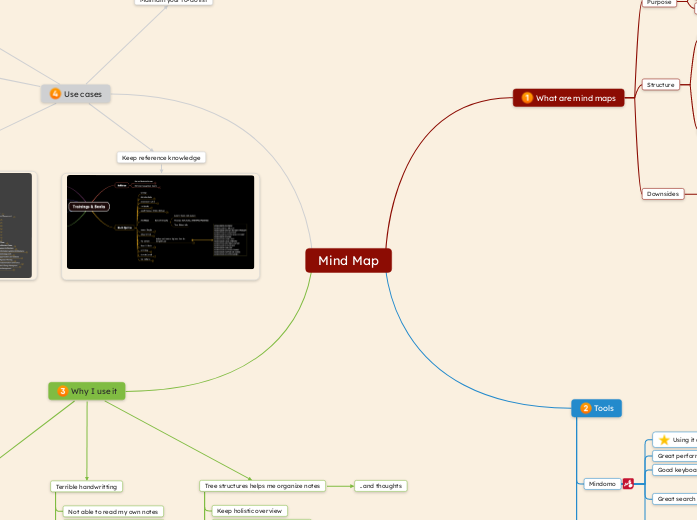
Task: Select Tree structures helps me organize notes
Action: 262,486
